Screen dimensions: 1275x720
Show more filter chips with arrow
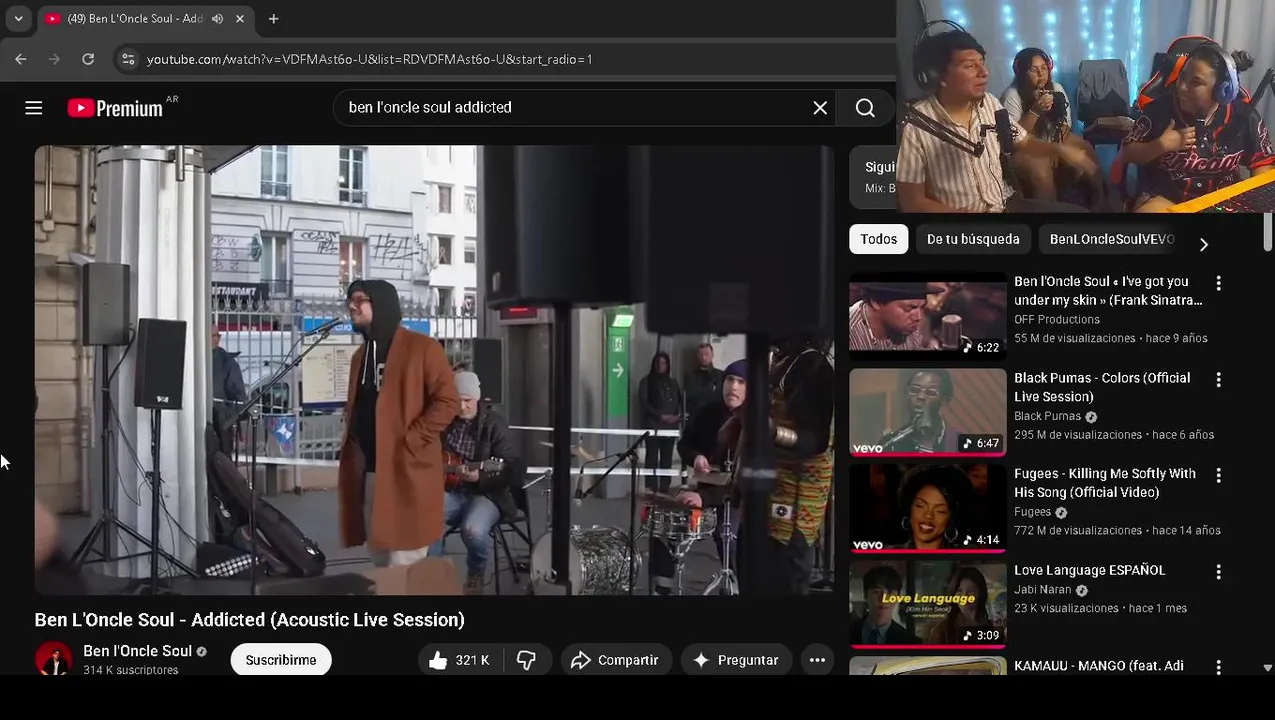[1204, 244]
